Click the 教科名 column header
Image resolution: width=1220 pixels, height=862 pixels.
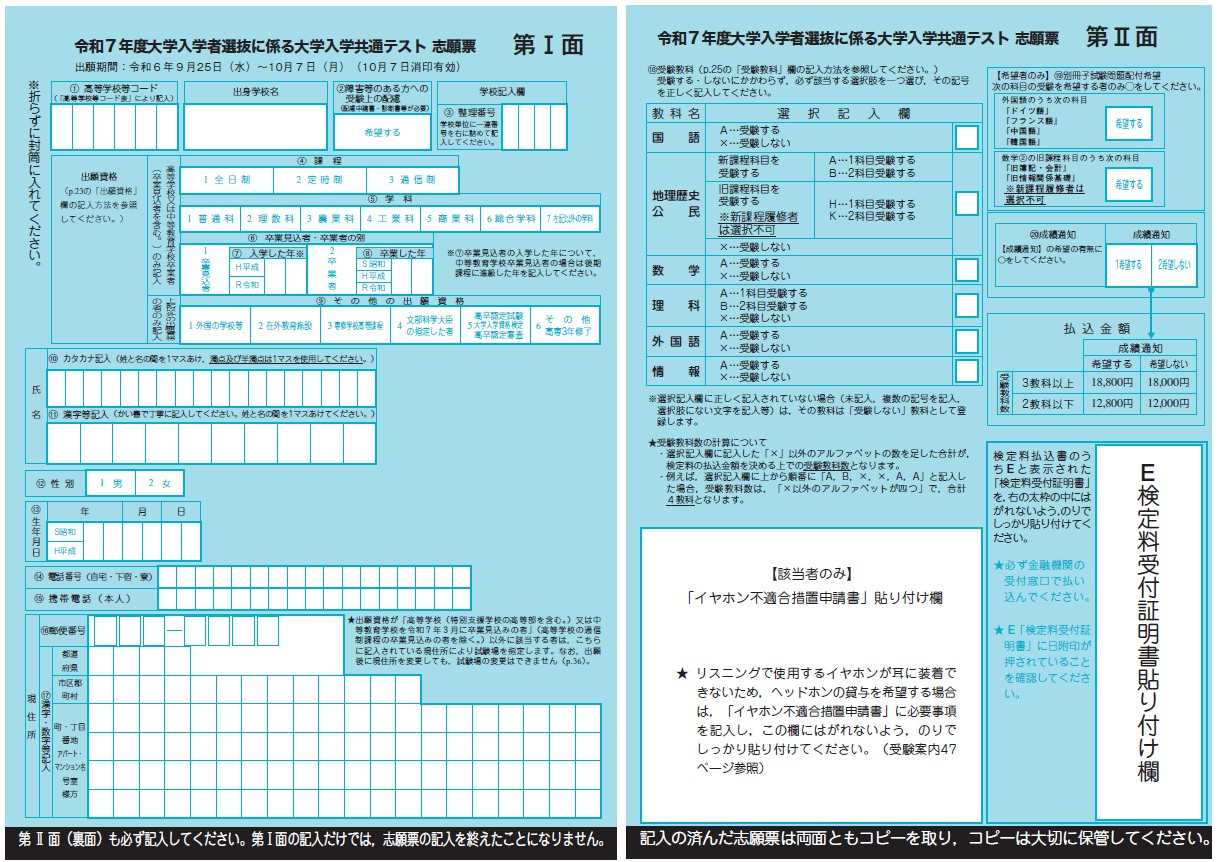pos(677,115)
